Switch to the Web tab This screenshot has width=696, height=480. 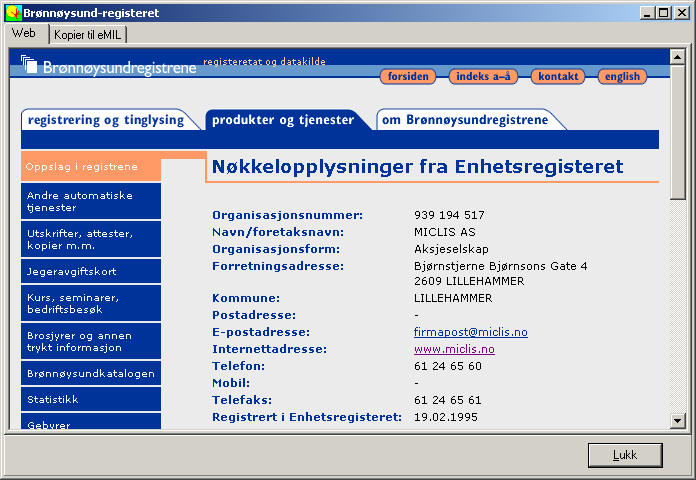24,33
